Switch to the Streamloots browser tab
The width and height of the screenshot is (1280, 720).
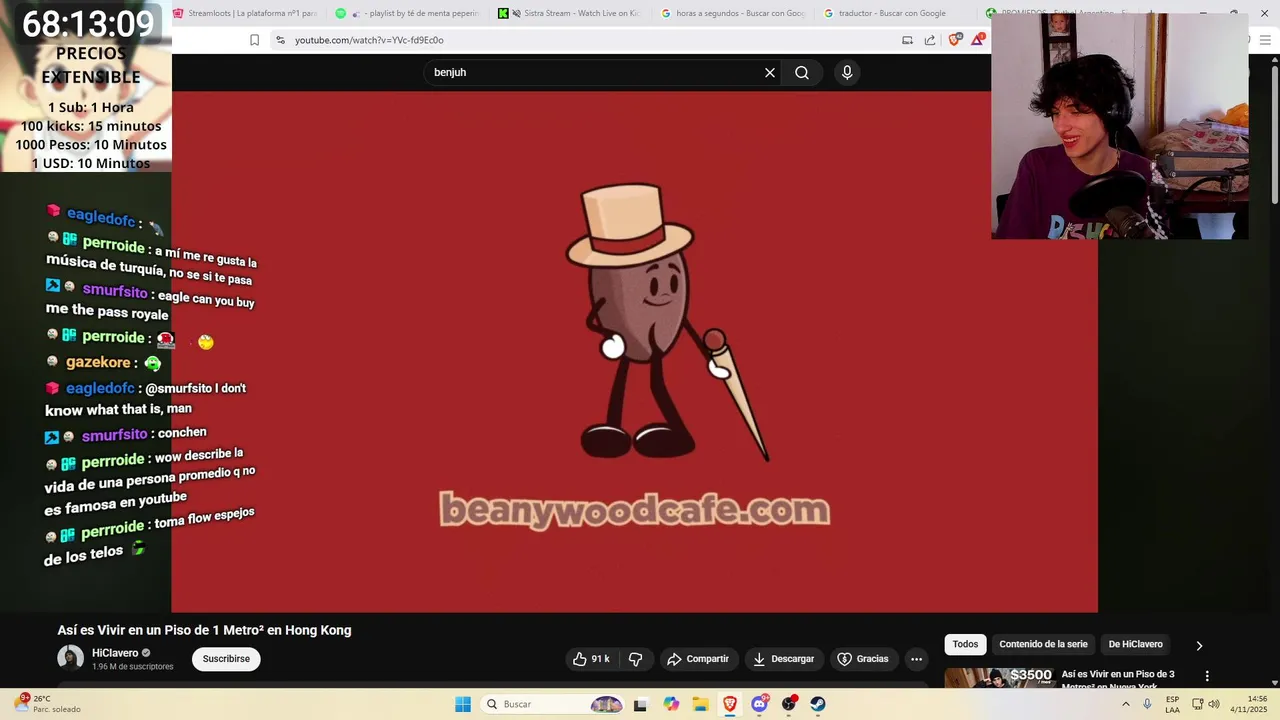pyautogui.click(x=245, y=13)
